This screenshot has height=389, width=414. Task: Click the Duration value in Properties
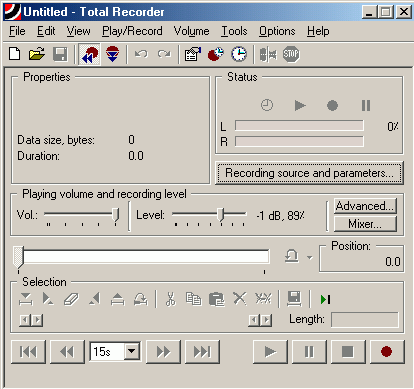[x=136, y=156]
